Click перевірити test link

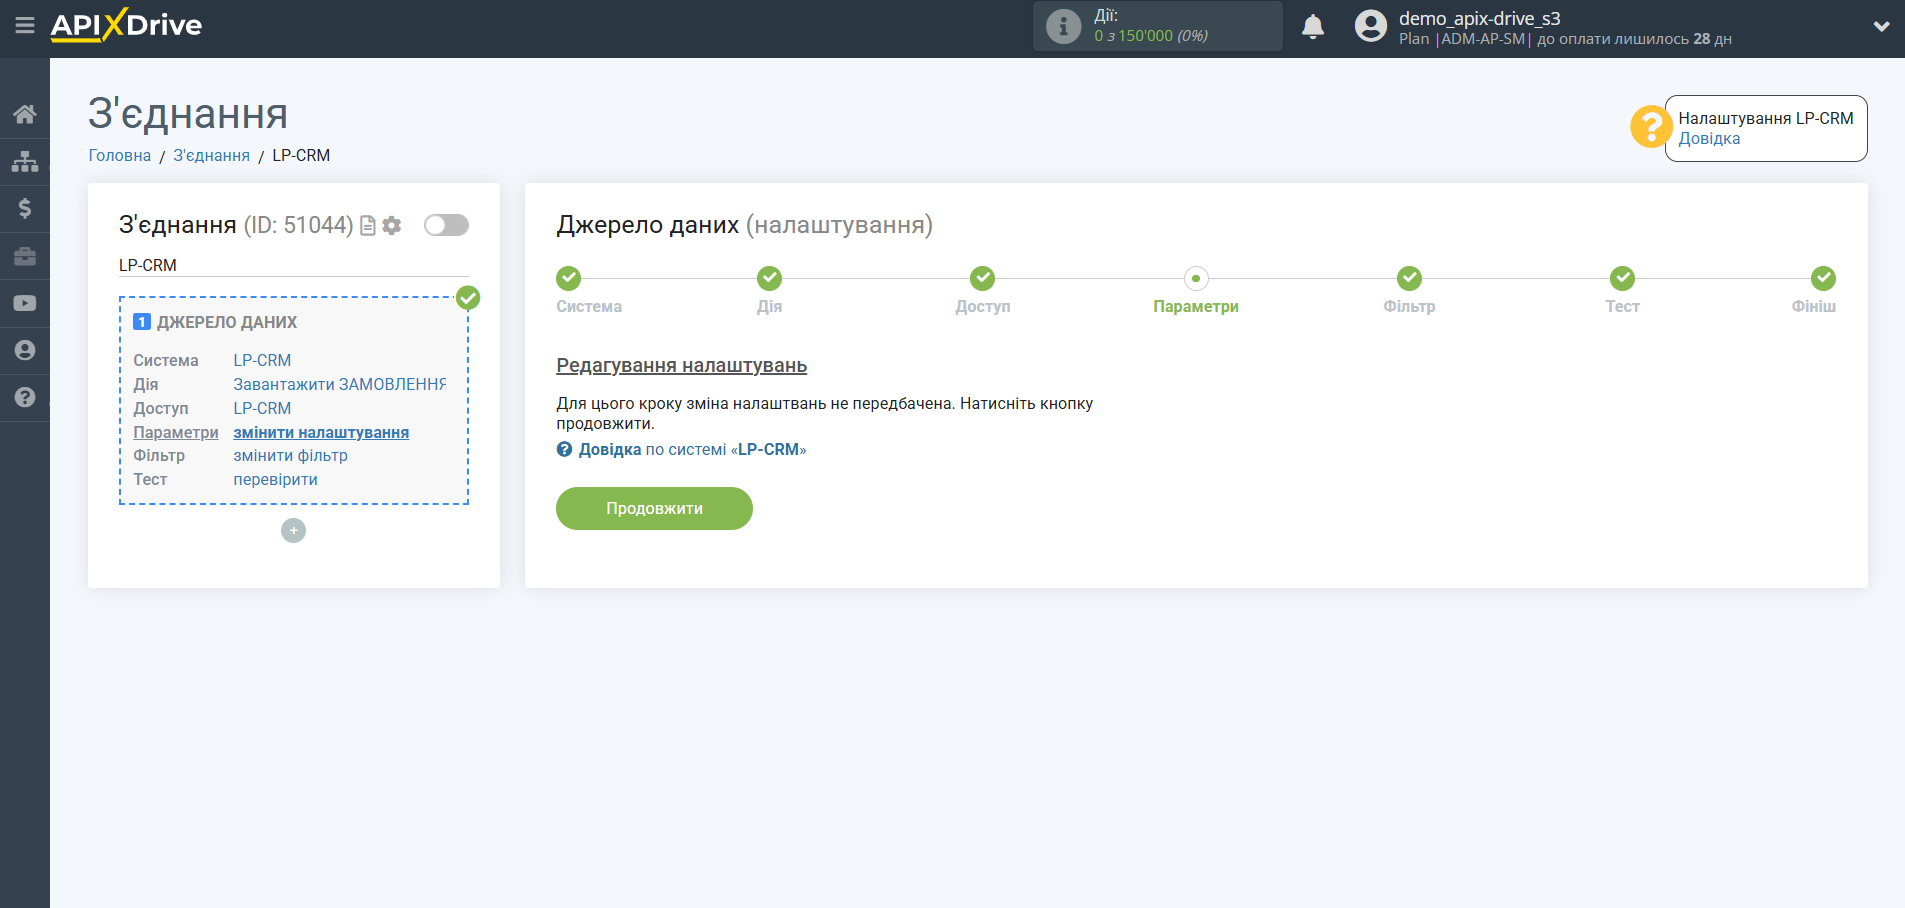tap(275, 480)
